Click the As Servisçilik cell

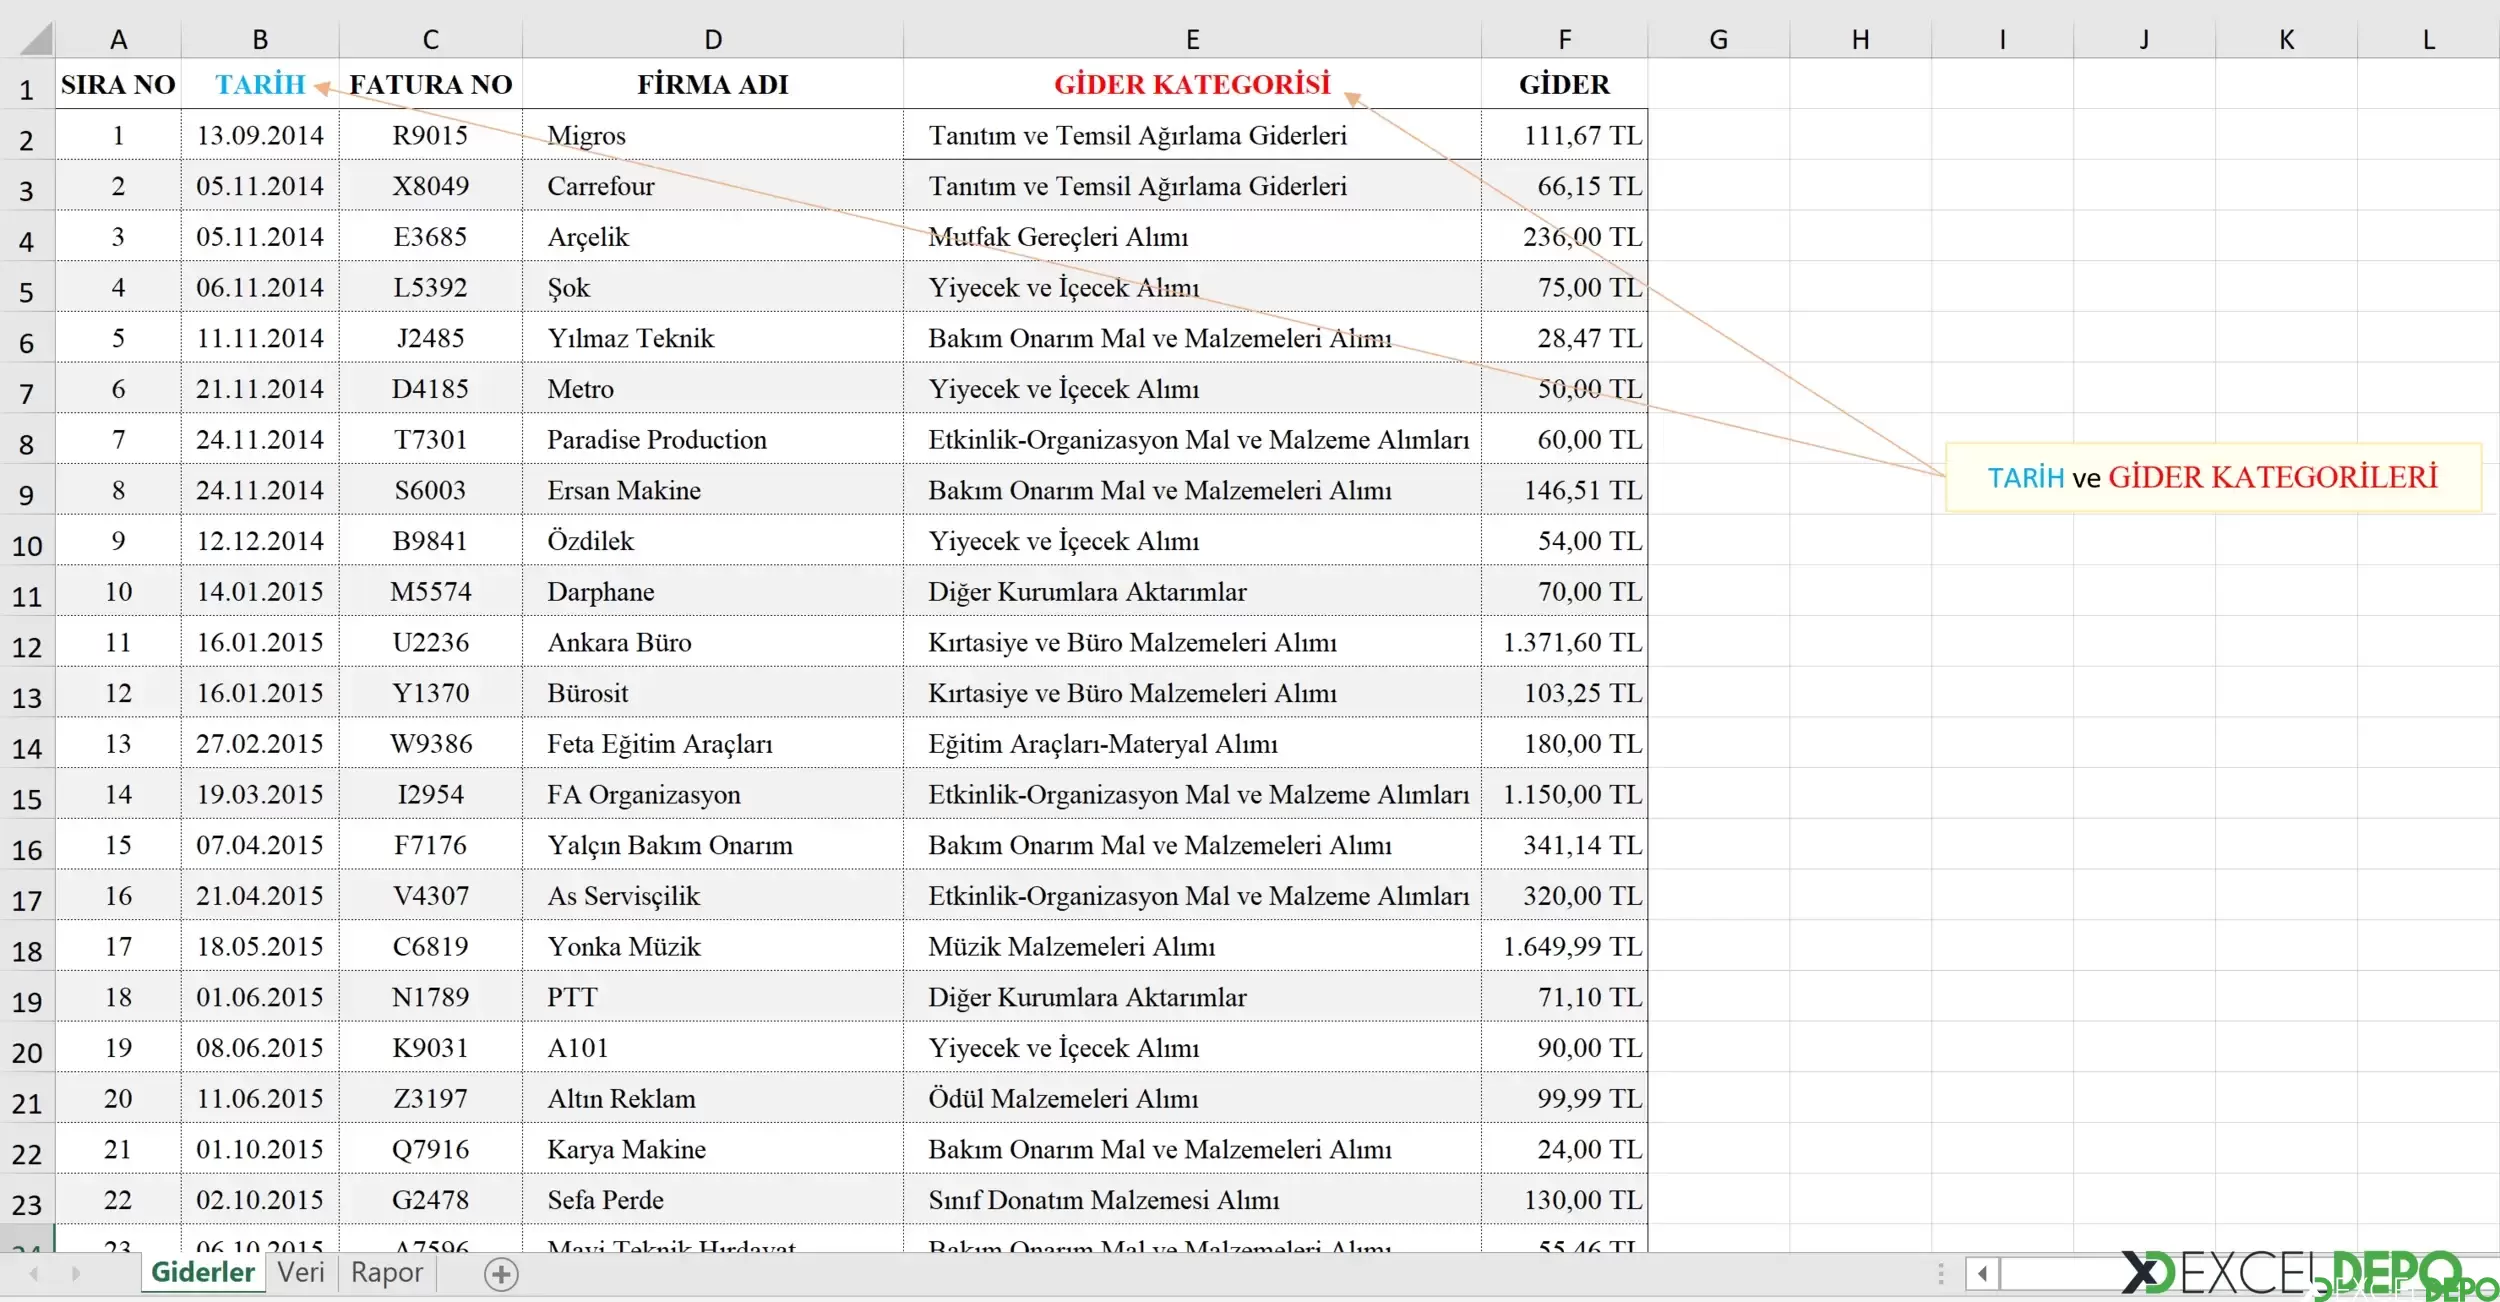click(x=713, y=896)
